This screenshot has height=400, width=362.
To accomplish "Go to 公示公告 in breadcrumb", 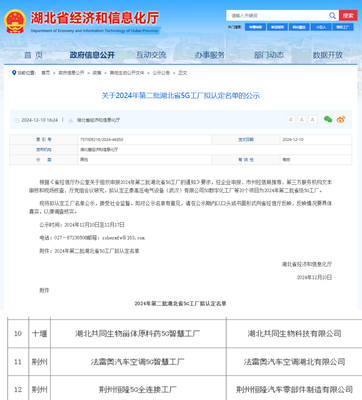I will click(x=161, y=73).
